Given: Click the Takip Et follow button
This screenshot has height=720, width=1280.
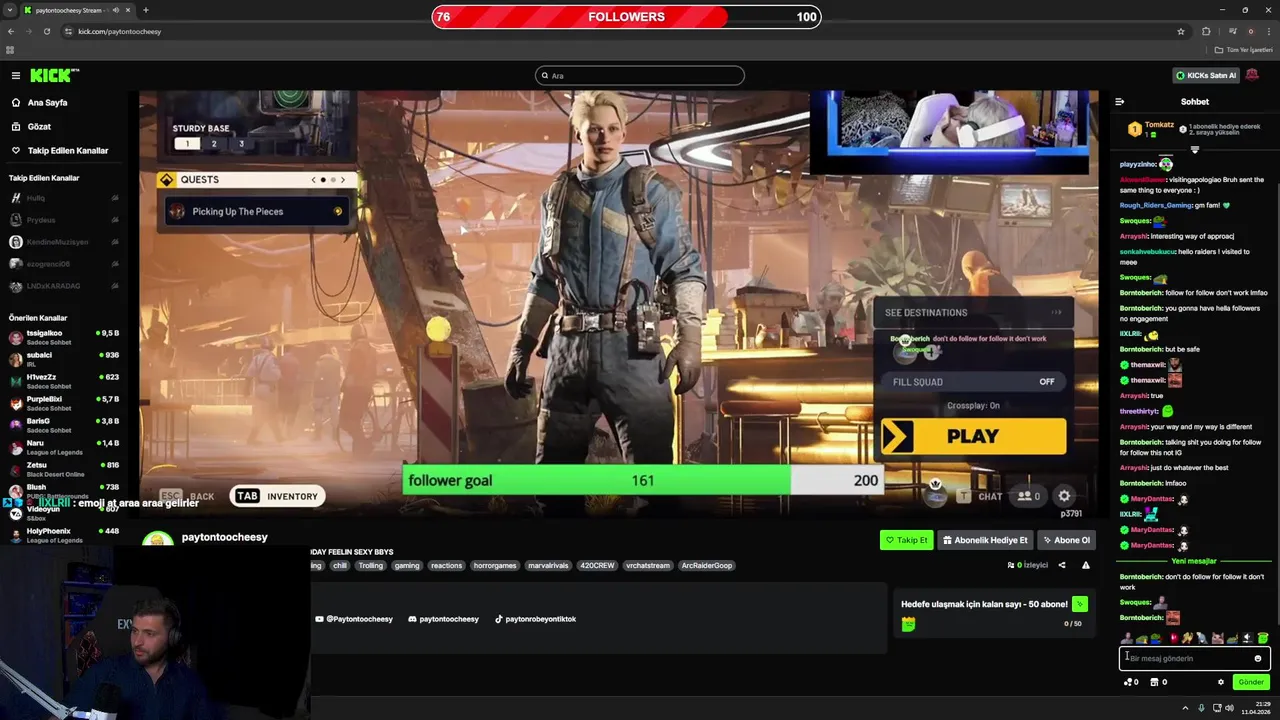Looking at the screenshot, I should coord(906,540).
